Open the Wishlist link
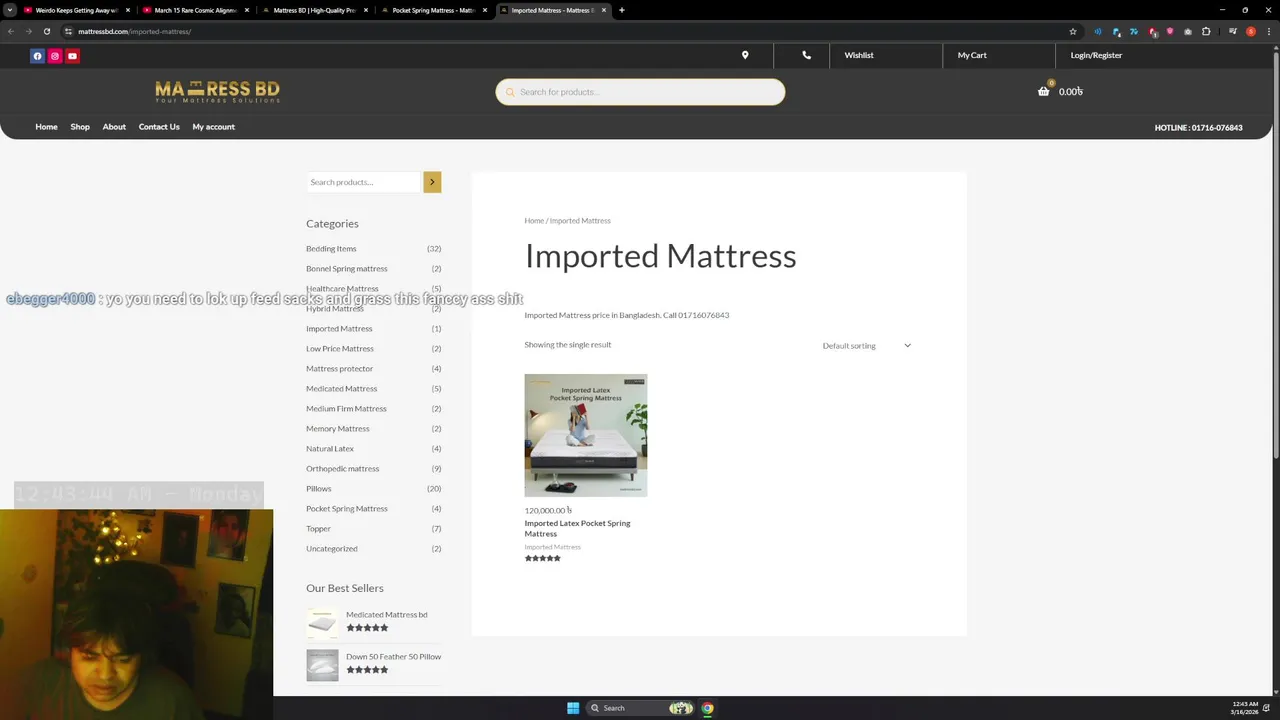This screenshot has height=720, width=1280. tap(859, 55)
